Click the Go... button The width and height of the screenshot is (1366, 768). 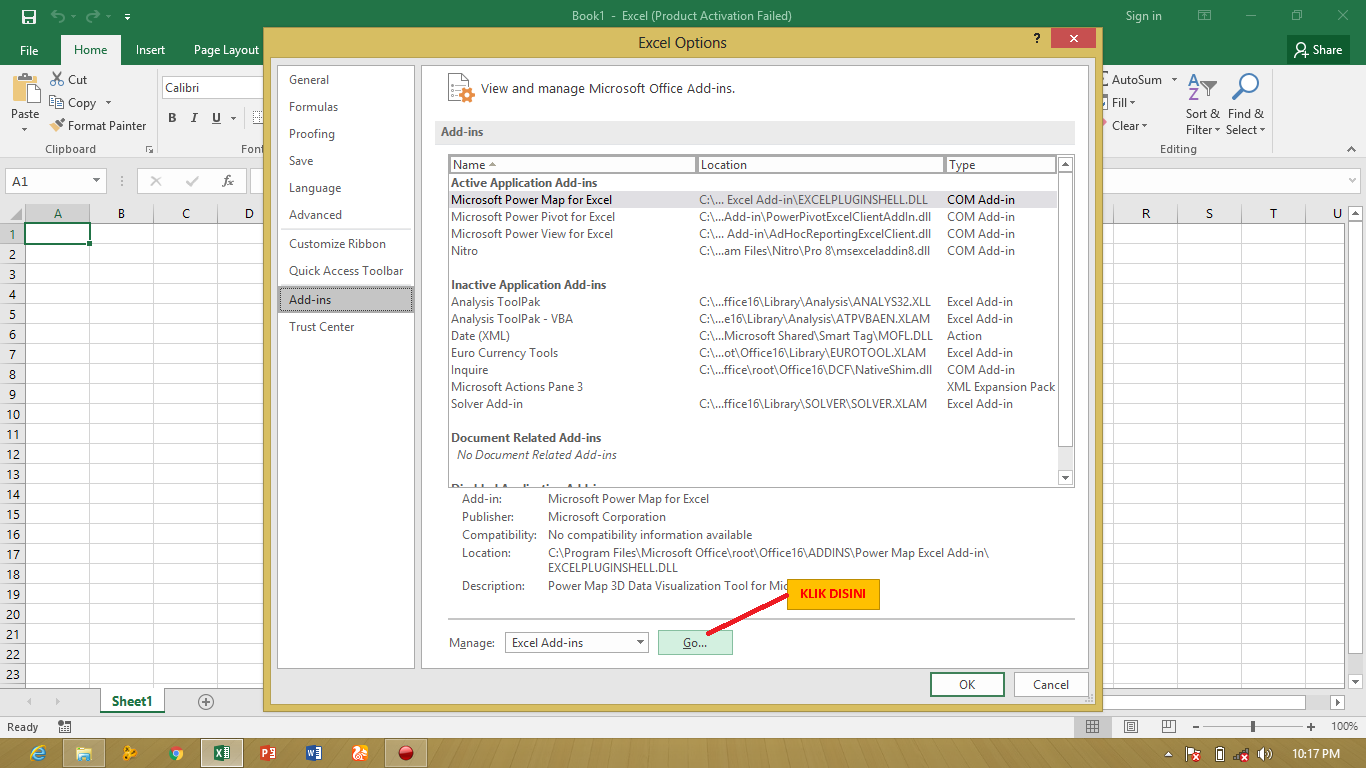point(695,643)
